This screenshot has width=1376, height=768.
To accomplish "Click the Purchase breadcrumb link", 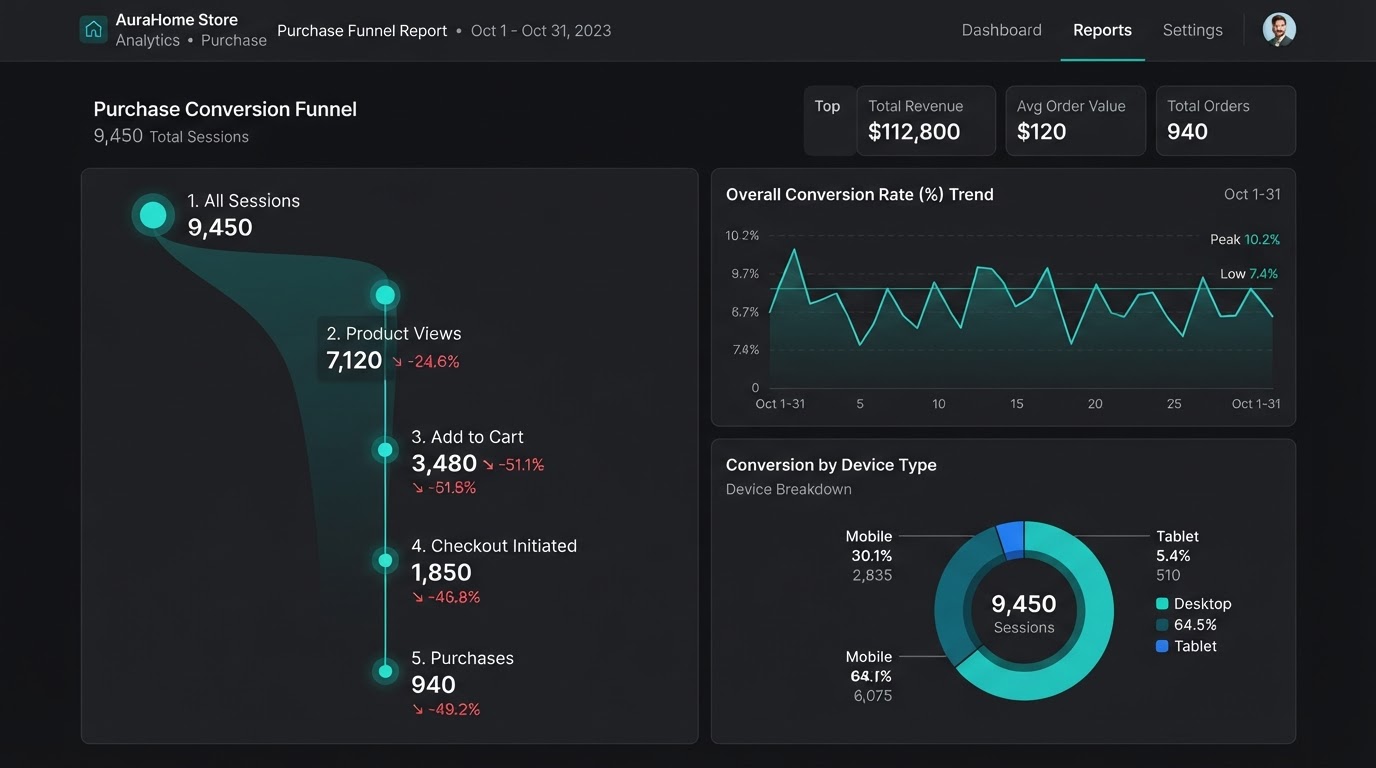I will point(234,40).
